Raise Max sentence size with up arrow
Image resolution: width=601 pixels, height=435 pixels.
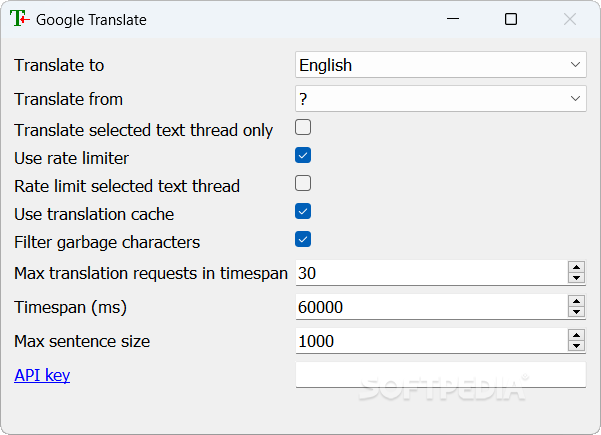576,335
